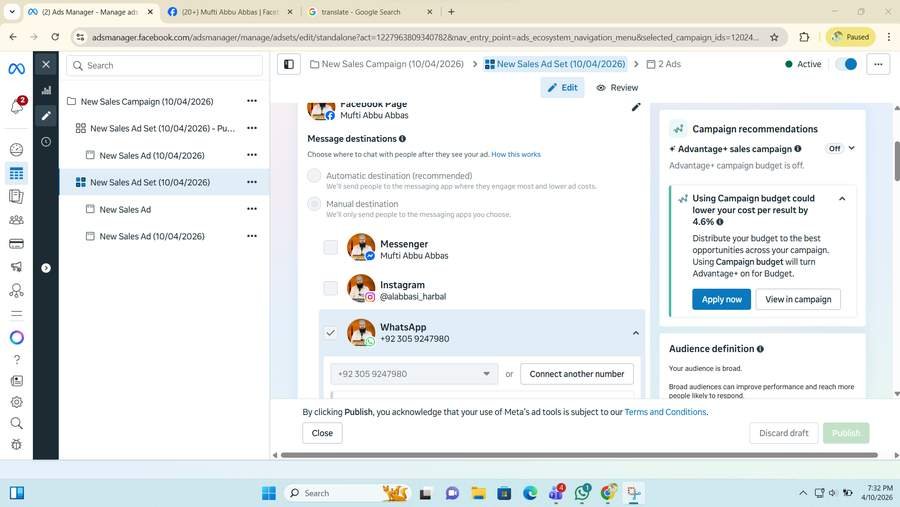The width and height of the screenshot is (900, 507).
Task: Uncheck the WhatsApp destination checkbox
Action: pos(331,332)
